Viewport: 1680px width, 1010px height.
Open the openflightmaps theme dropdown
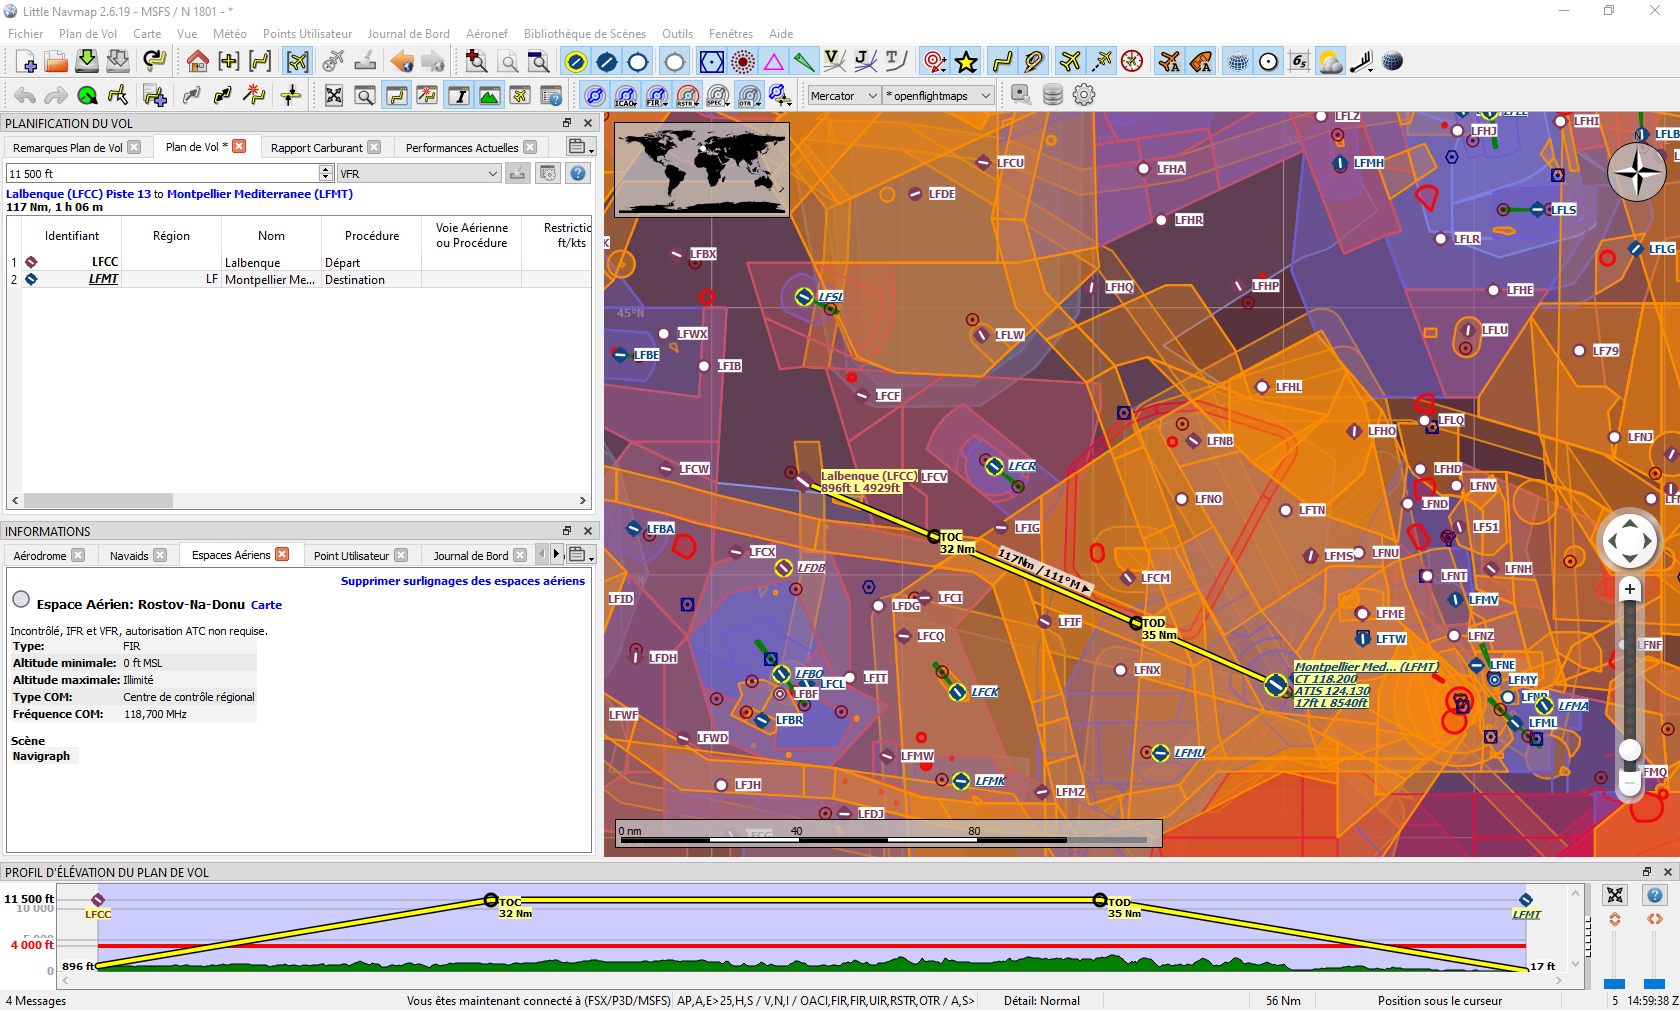pyautogui.click(x=938, y=96)
